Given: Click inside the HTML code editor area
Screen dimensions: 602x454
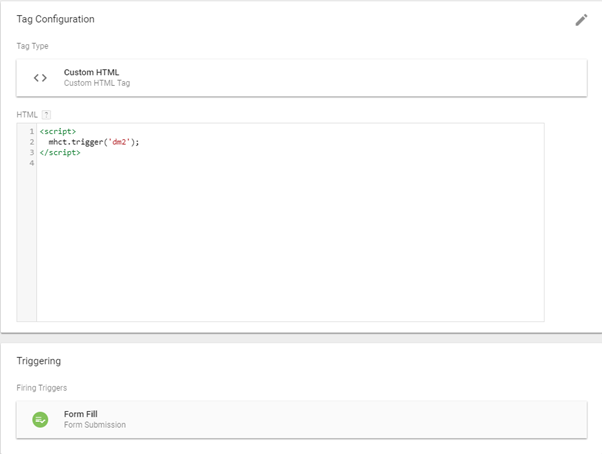Looking at the screenshot, I should [x=290, y=222].
